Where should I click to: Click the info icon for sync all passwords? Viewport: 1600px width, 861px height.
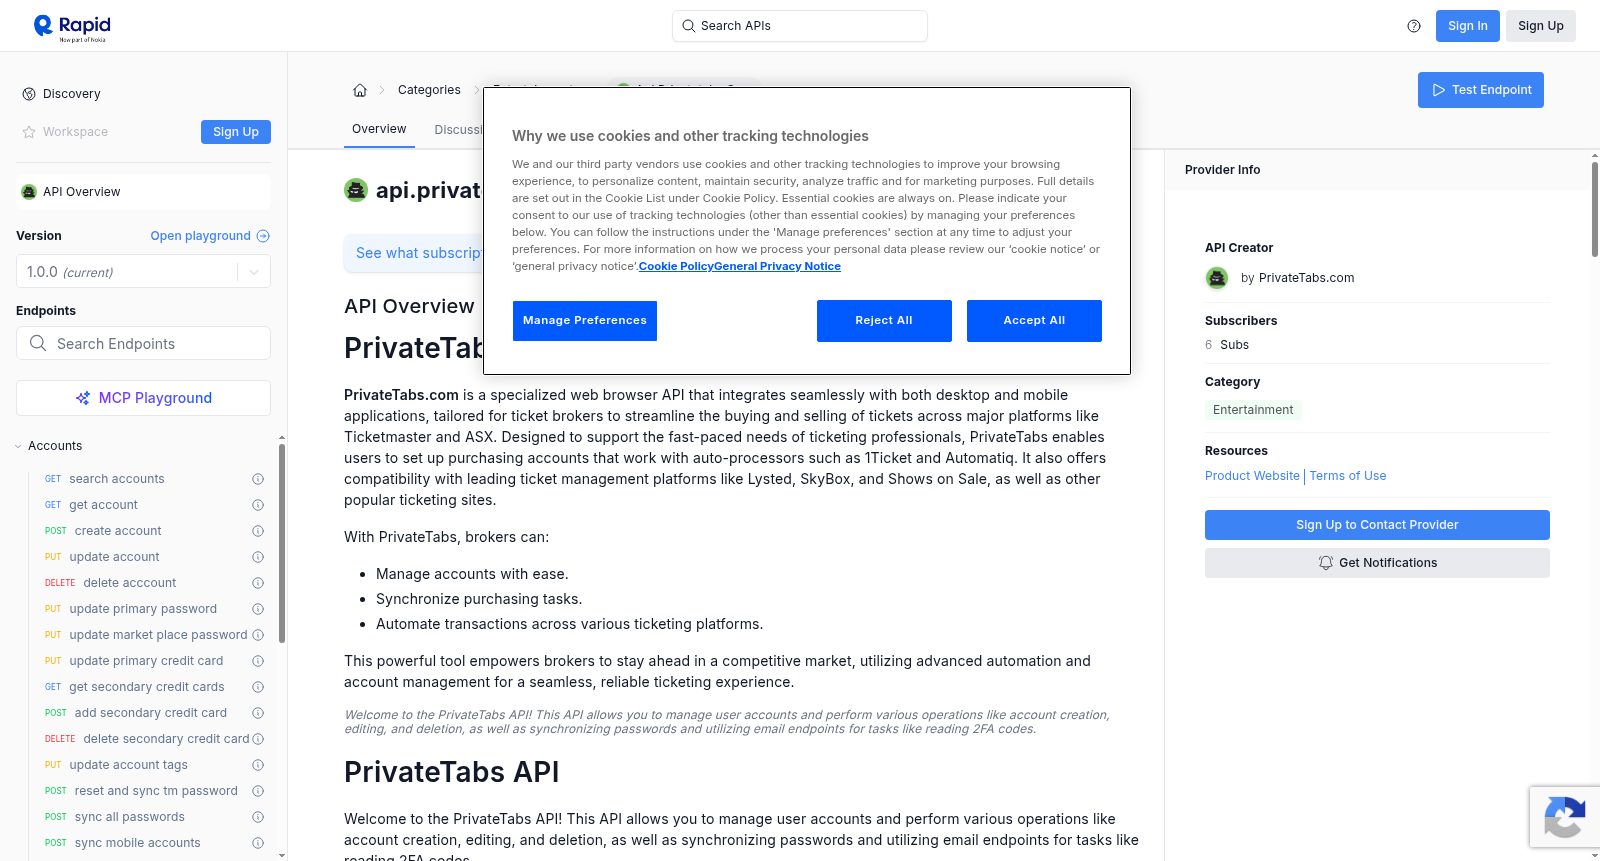point(258,817)
